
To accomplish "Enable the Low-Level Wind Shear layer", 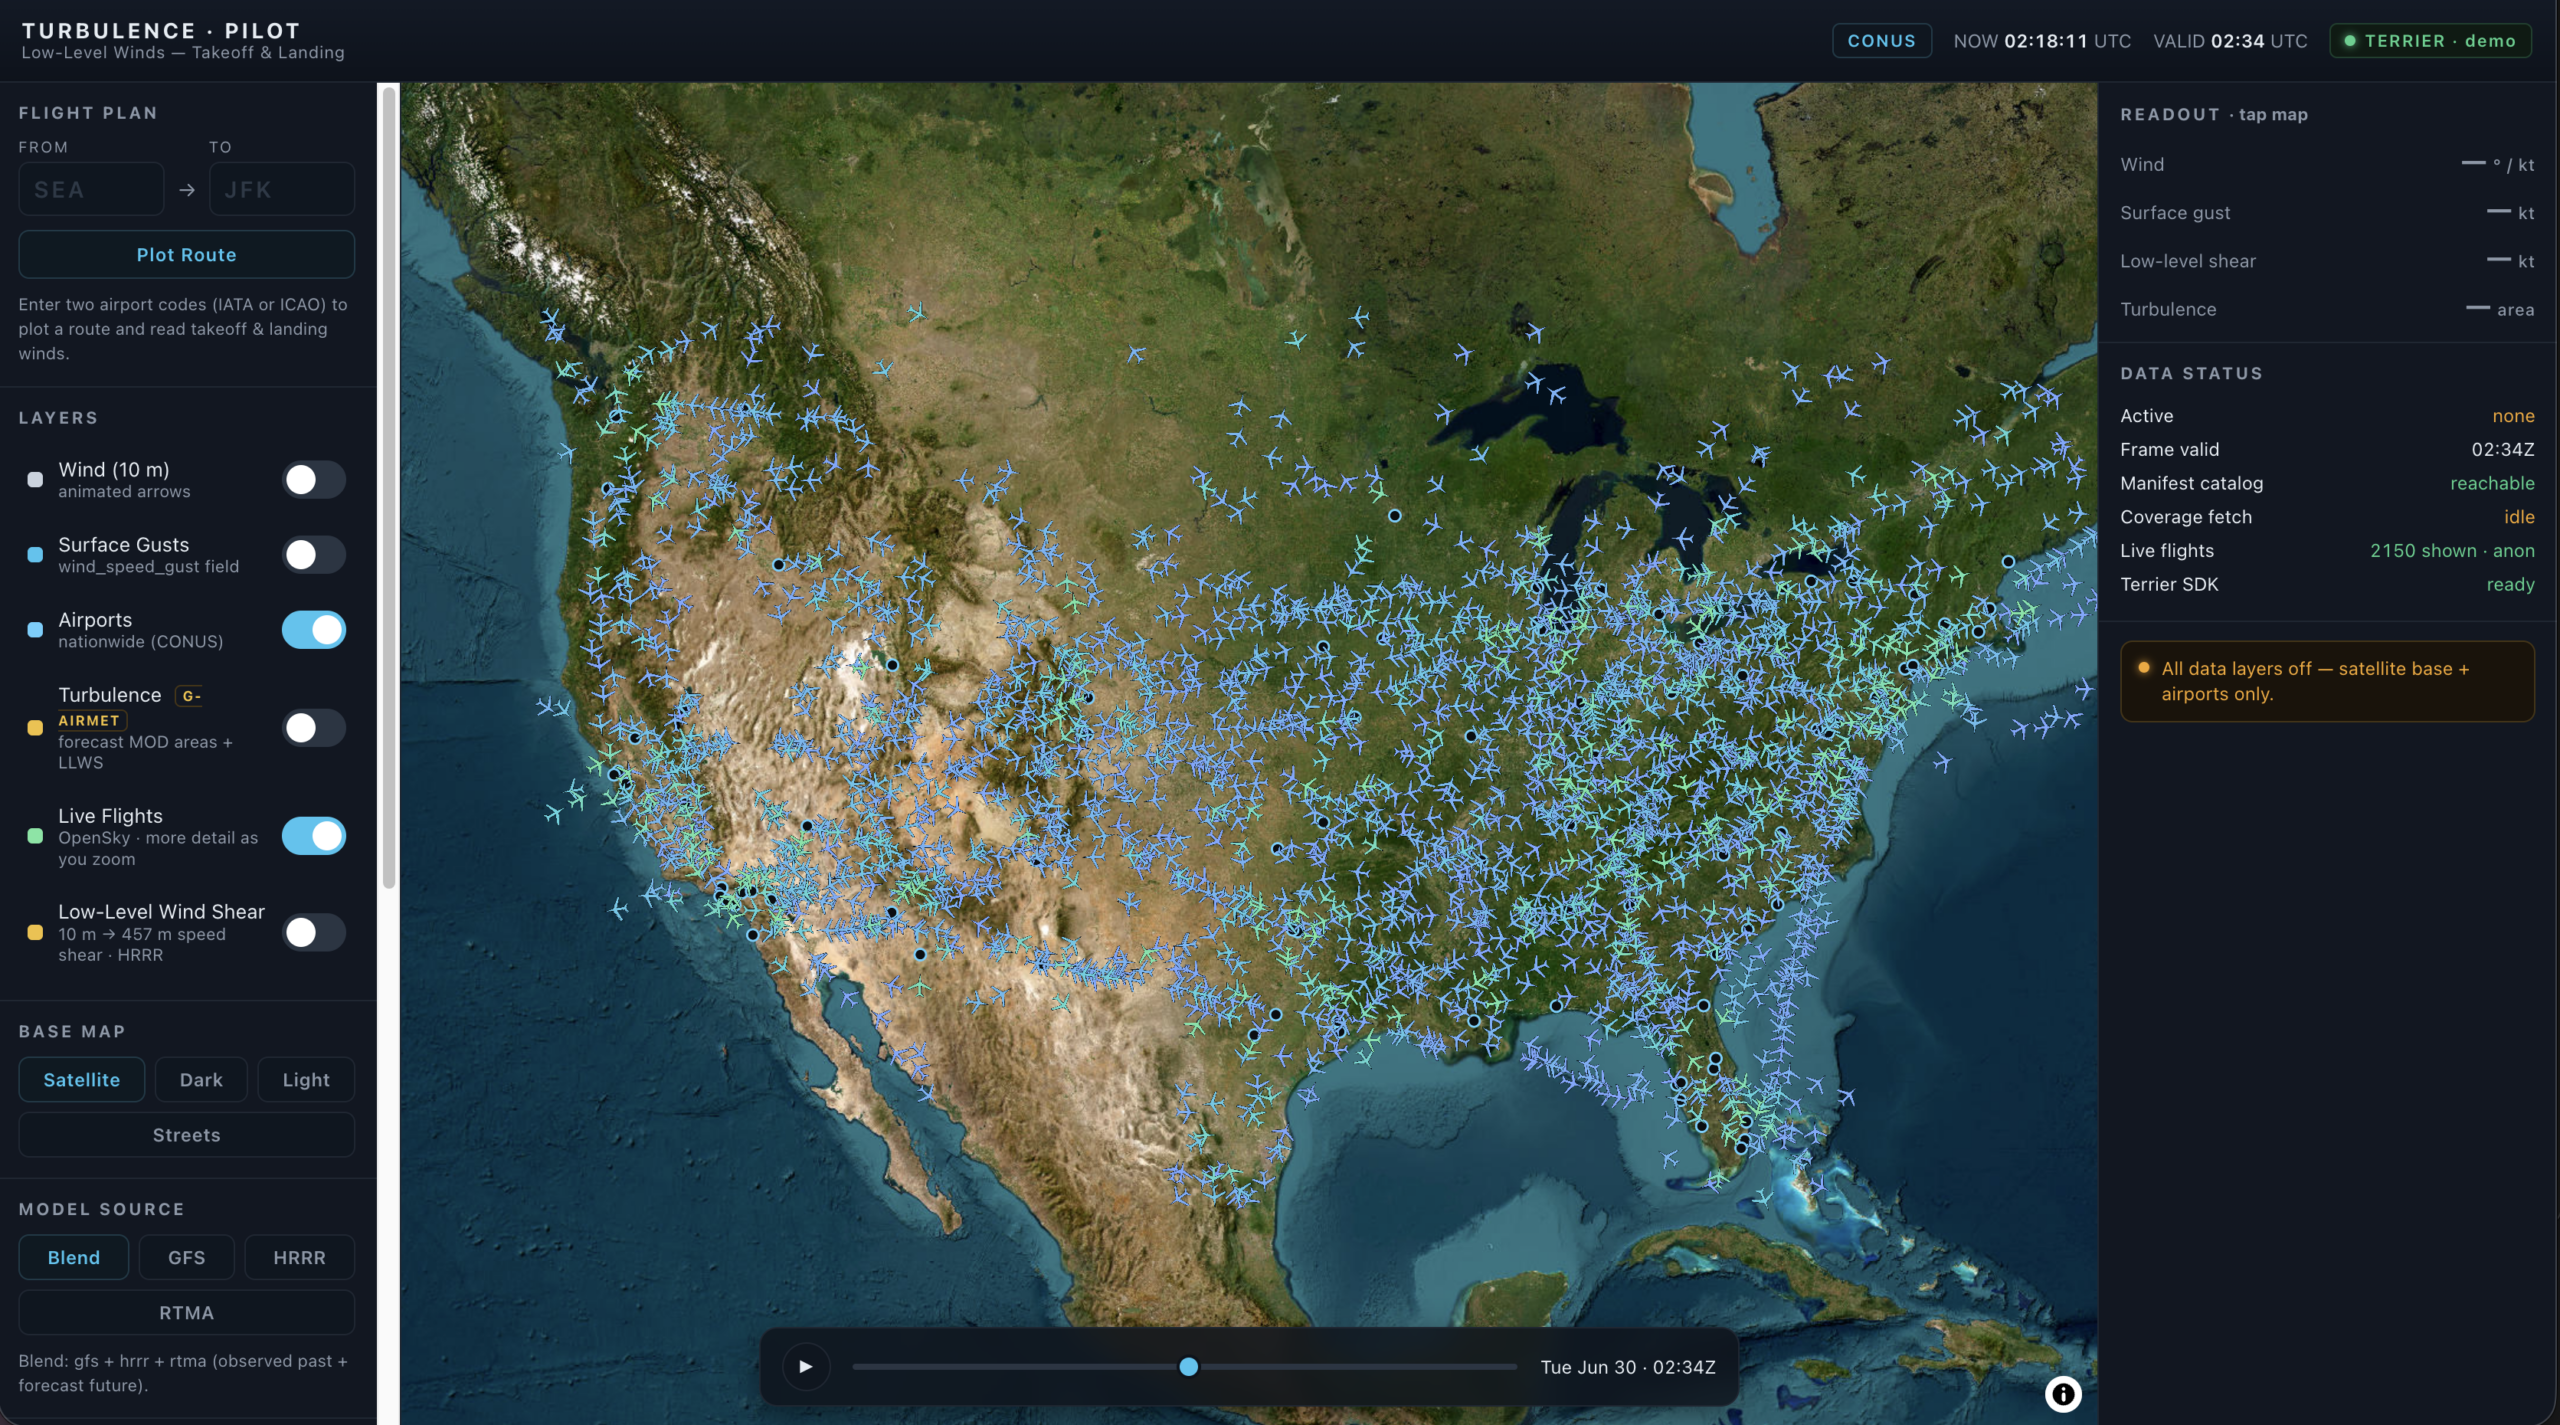I will click(x=313, y=932).
